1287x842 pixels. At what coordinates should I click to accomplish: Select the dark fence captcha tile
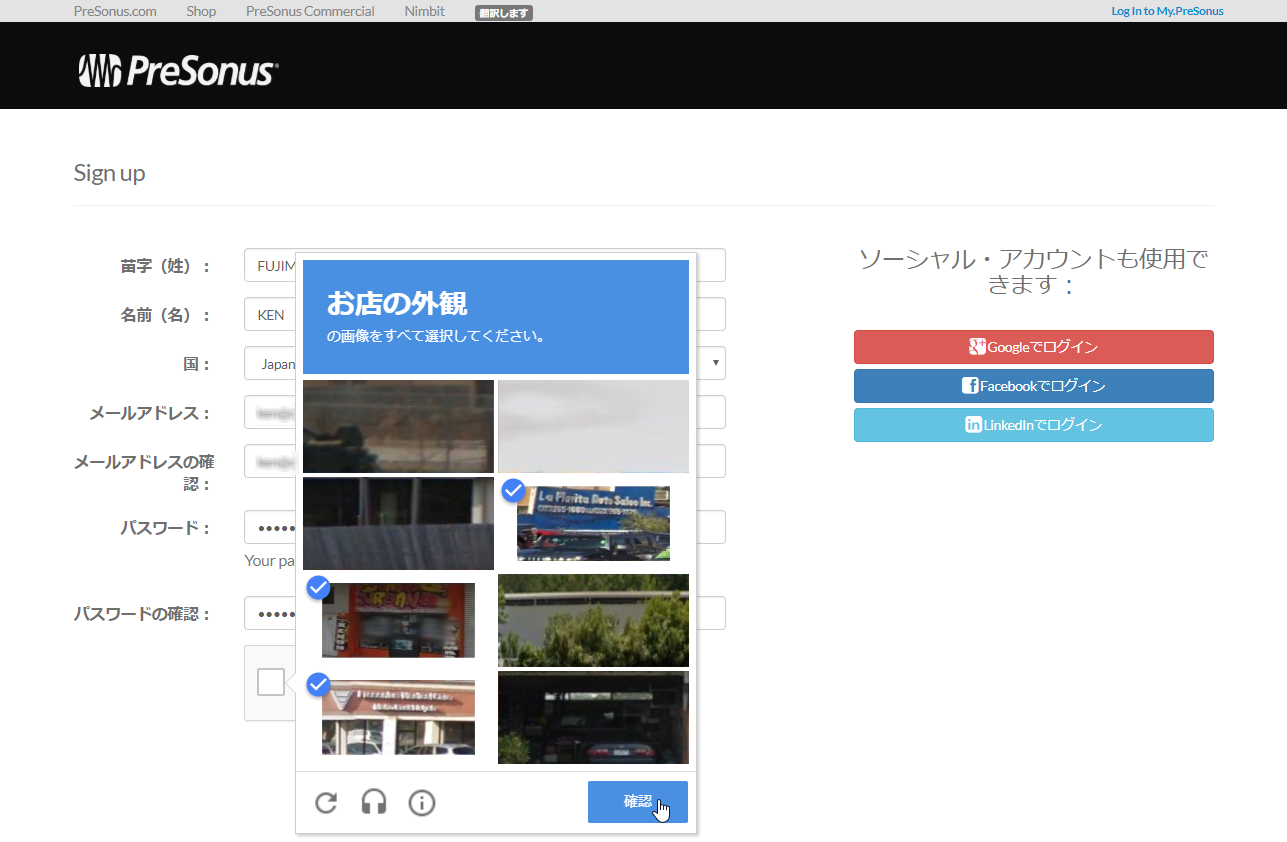pyautogui.click(x=398, y=523)
